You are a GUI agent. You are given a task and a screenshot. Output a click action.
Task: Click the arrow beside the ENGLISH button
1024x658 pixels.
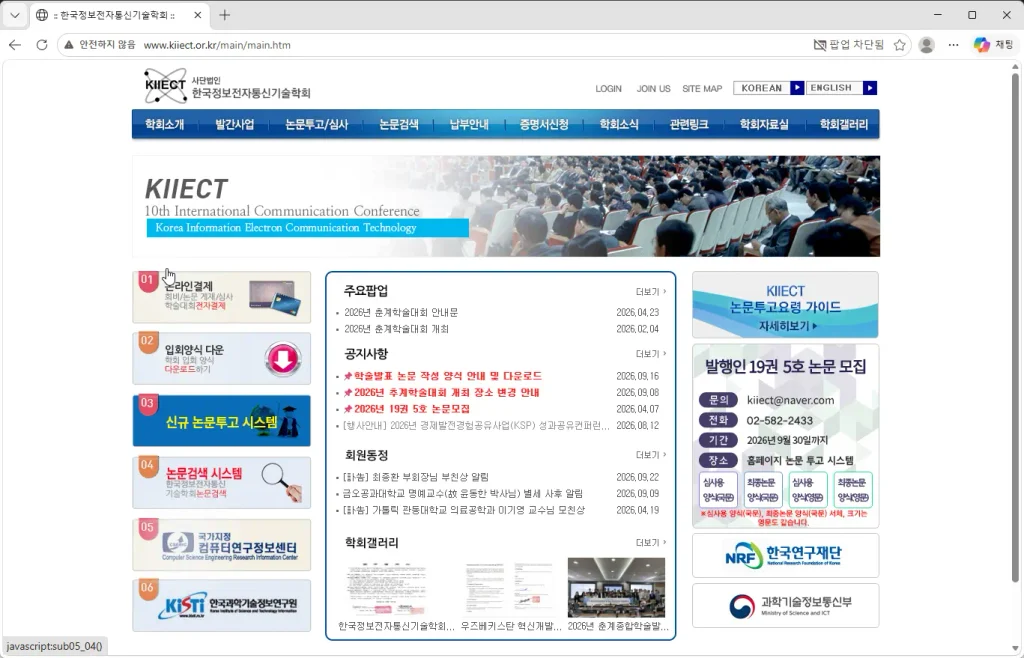pos(870,88)
